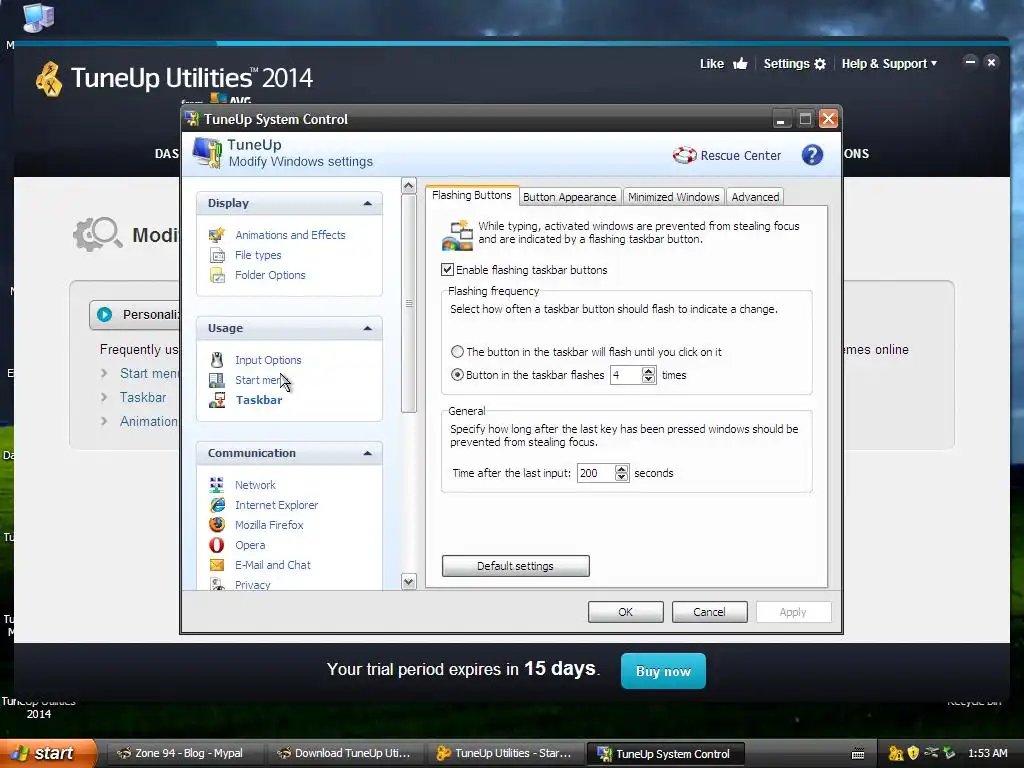Click the Cancel button
Image resolution: width=1024 pixels, height=768 pixels.
pyautogui.click(x=709, y=612)
